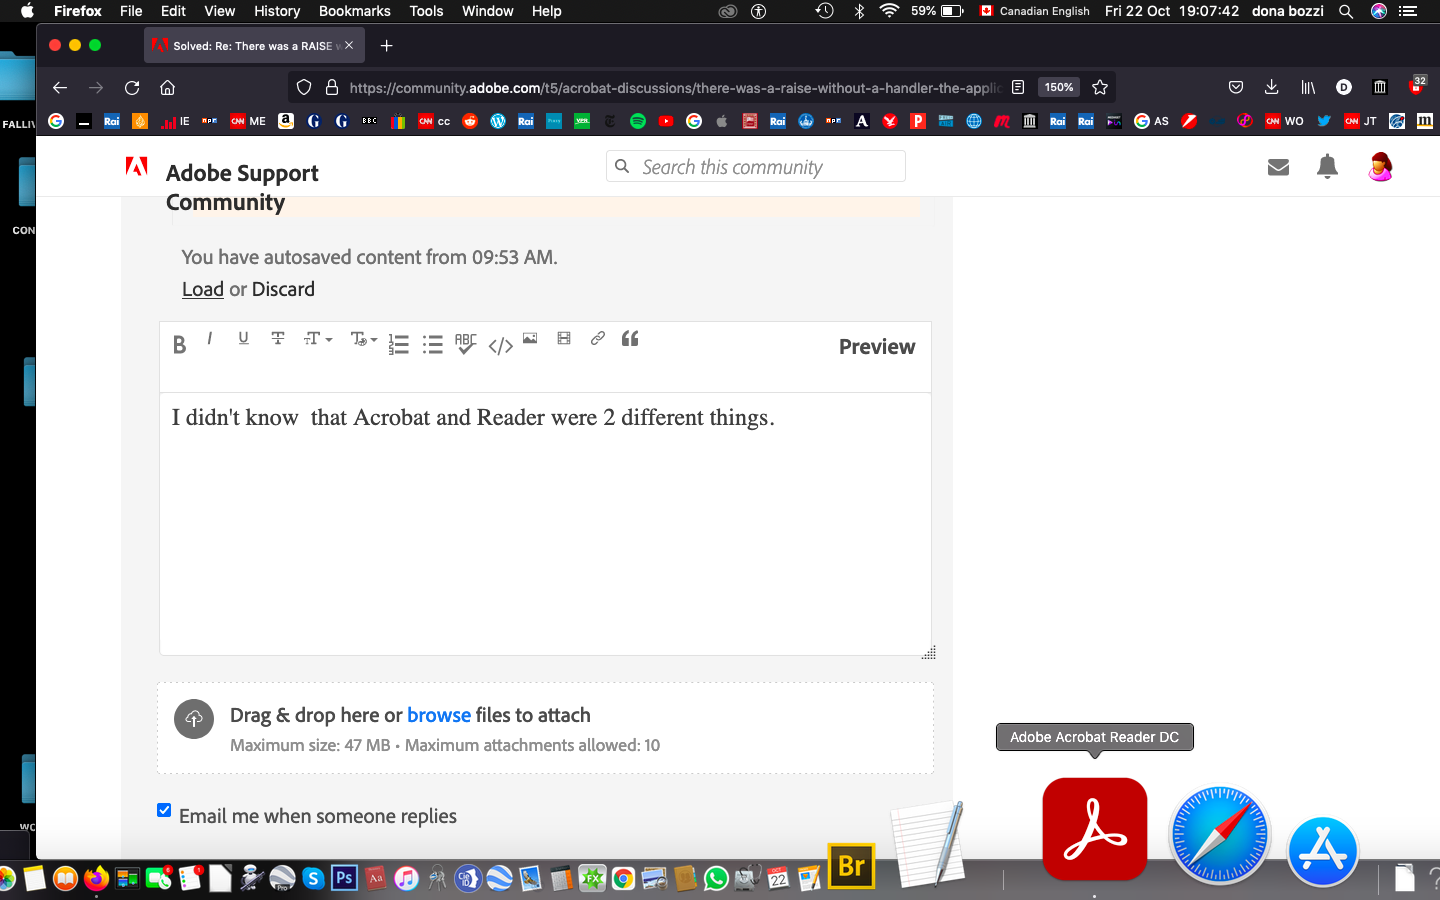1440x900 pixels.
Task: Switch to Preview of the reply
Action: pyautogui.click(x=877, y=347)
